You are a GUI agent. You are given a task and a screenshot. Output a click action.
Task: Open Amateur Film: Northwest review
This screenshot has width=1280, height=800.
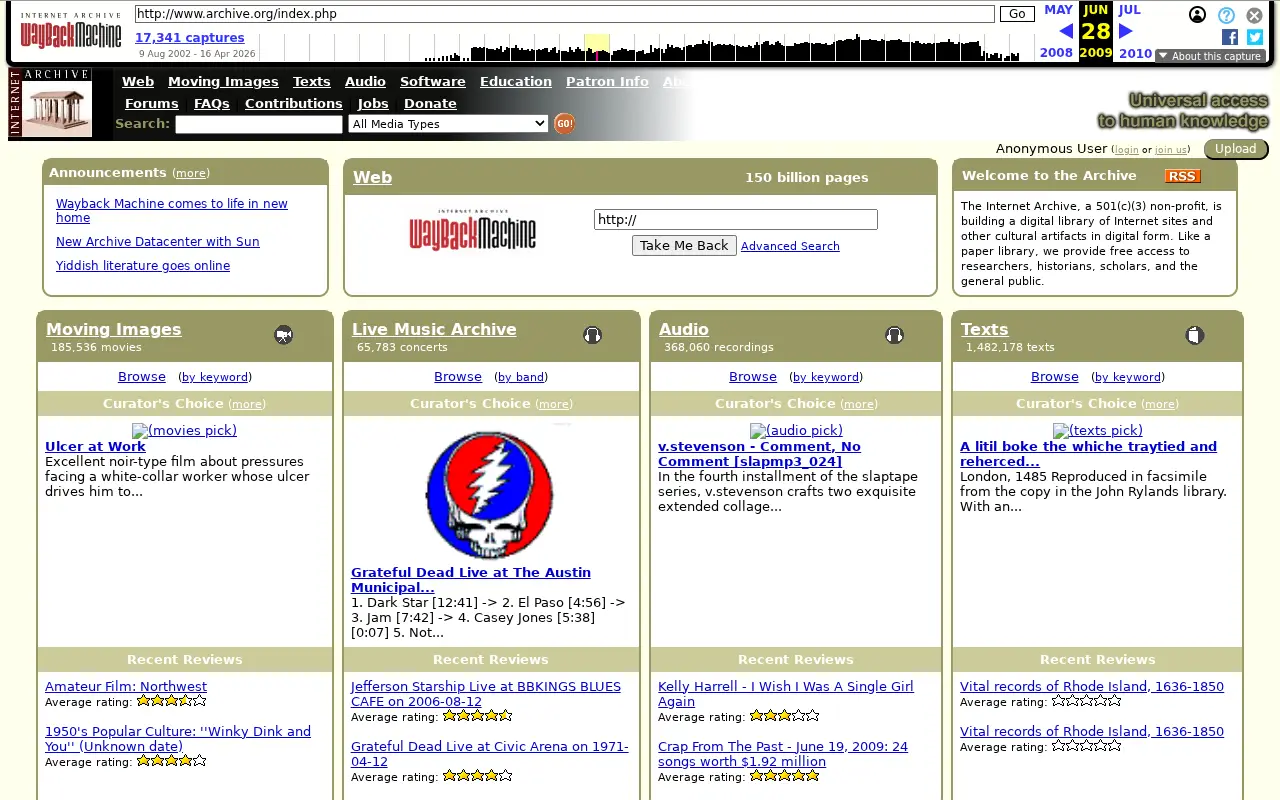coord(126,687)
